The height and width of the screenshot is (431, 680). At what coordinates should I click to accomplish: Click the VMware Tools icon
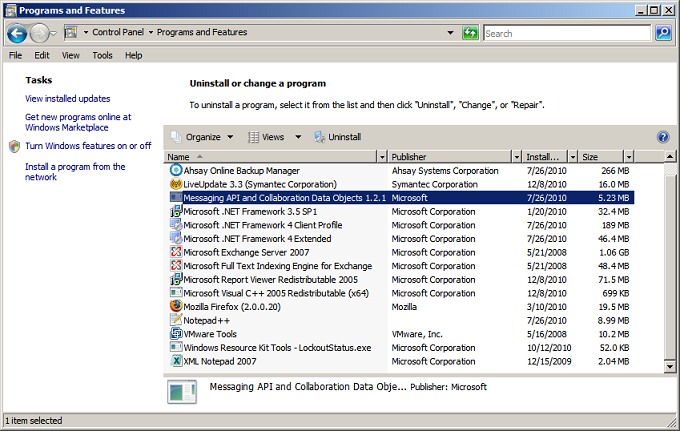pos(176,334)
